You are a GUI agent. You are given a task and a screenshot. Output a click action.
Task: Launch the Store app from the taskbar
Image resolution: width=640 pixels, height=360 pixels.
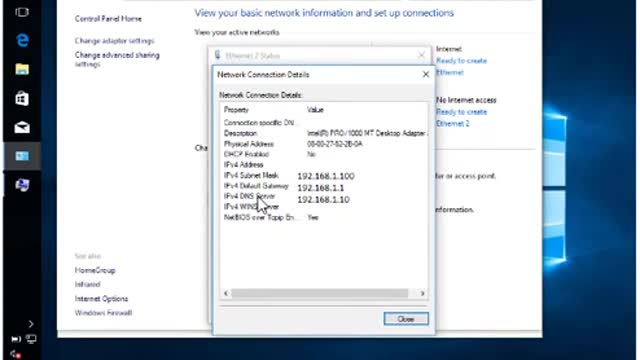(22, 98)
